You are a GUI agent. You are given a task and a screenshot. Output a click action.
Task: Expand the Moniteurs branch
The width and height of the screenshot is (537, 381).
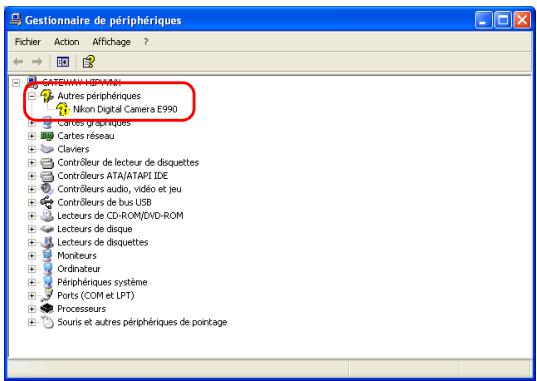coord(32,256)
